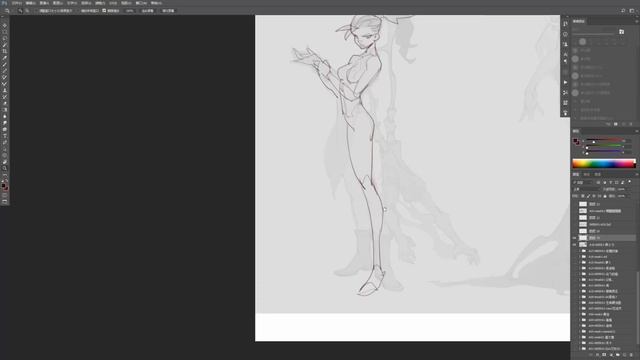This screenshot has height=360, width=640.
Task: Lock transparent pixels on the layer
Action: click(x=582, y=196)
